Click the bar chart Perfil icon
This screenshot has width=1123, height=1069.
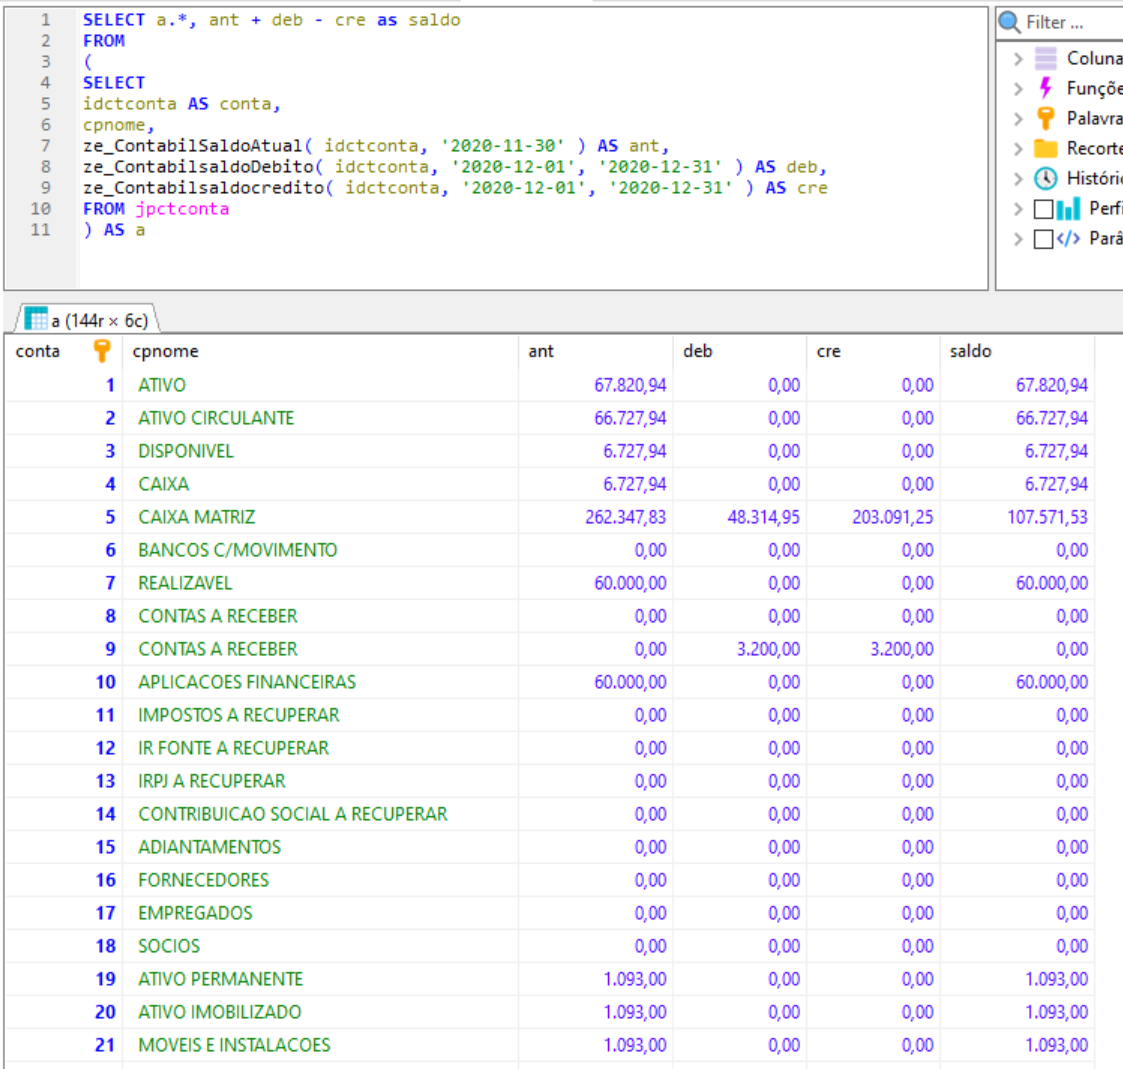coord(1069,209)
